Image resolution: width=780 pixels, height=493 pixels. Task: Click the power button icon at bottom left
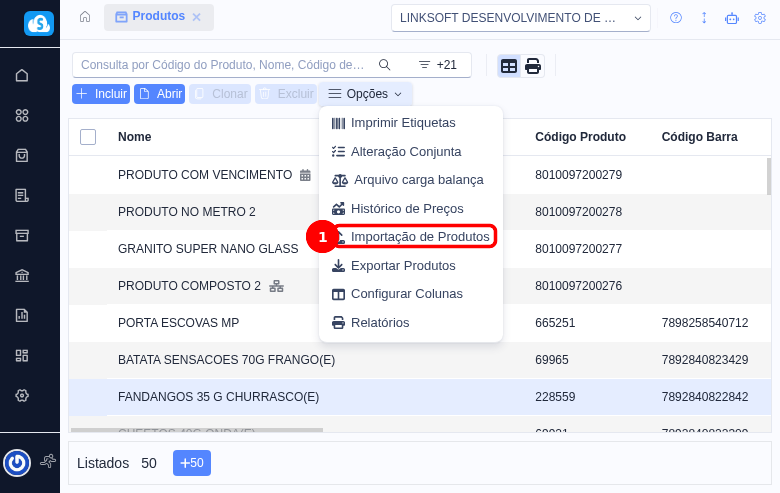[x=17, y=463]
